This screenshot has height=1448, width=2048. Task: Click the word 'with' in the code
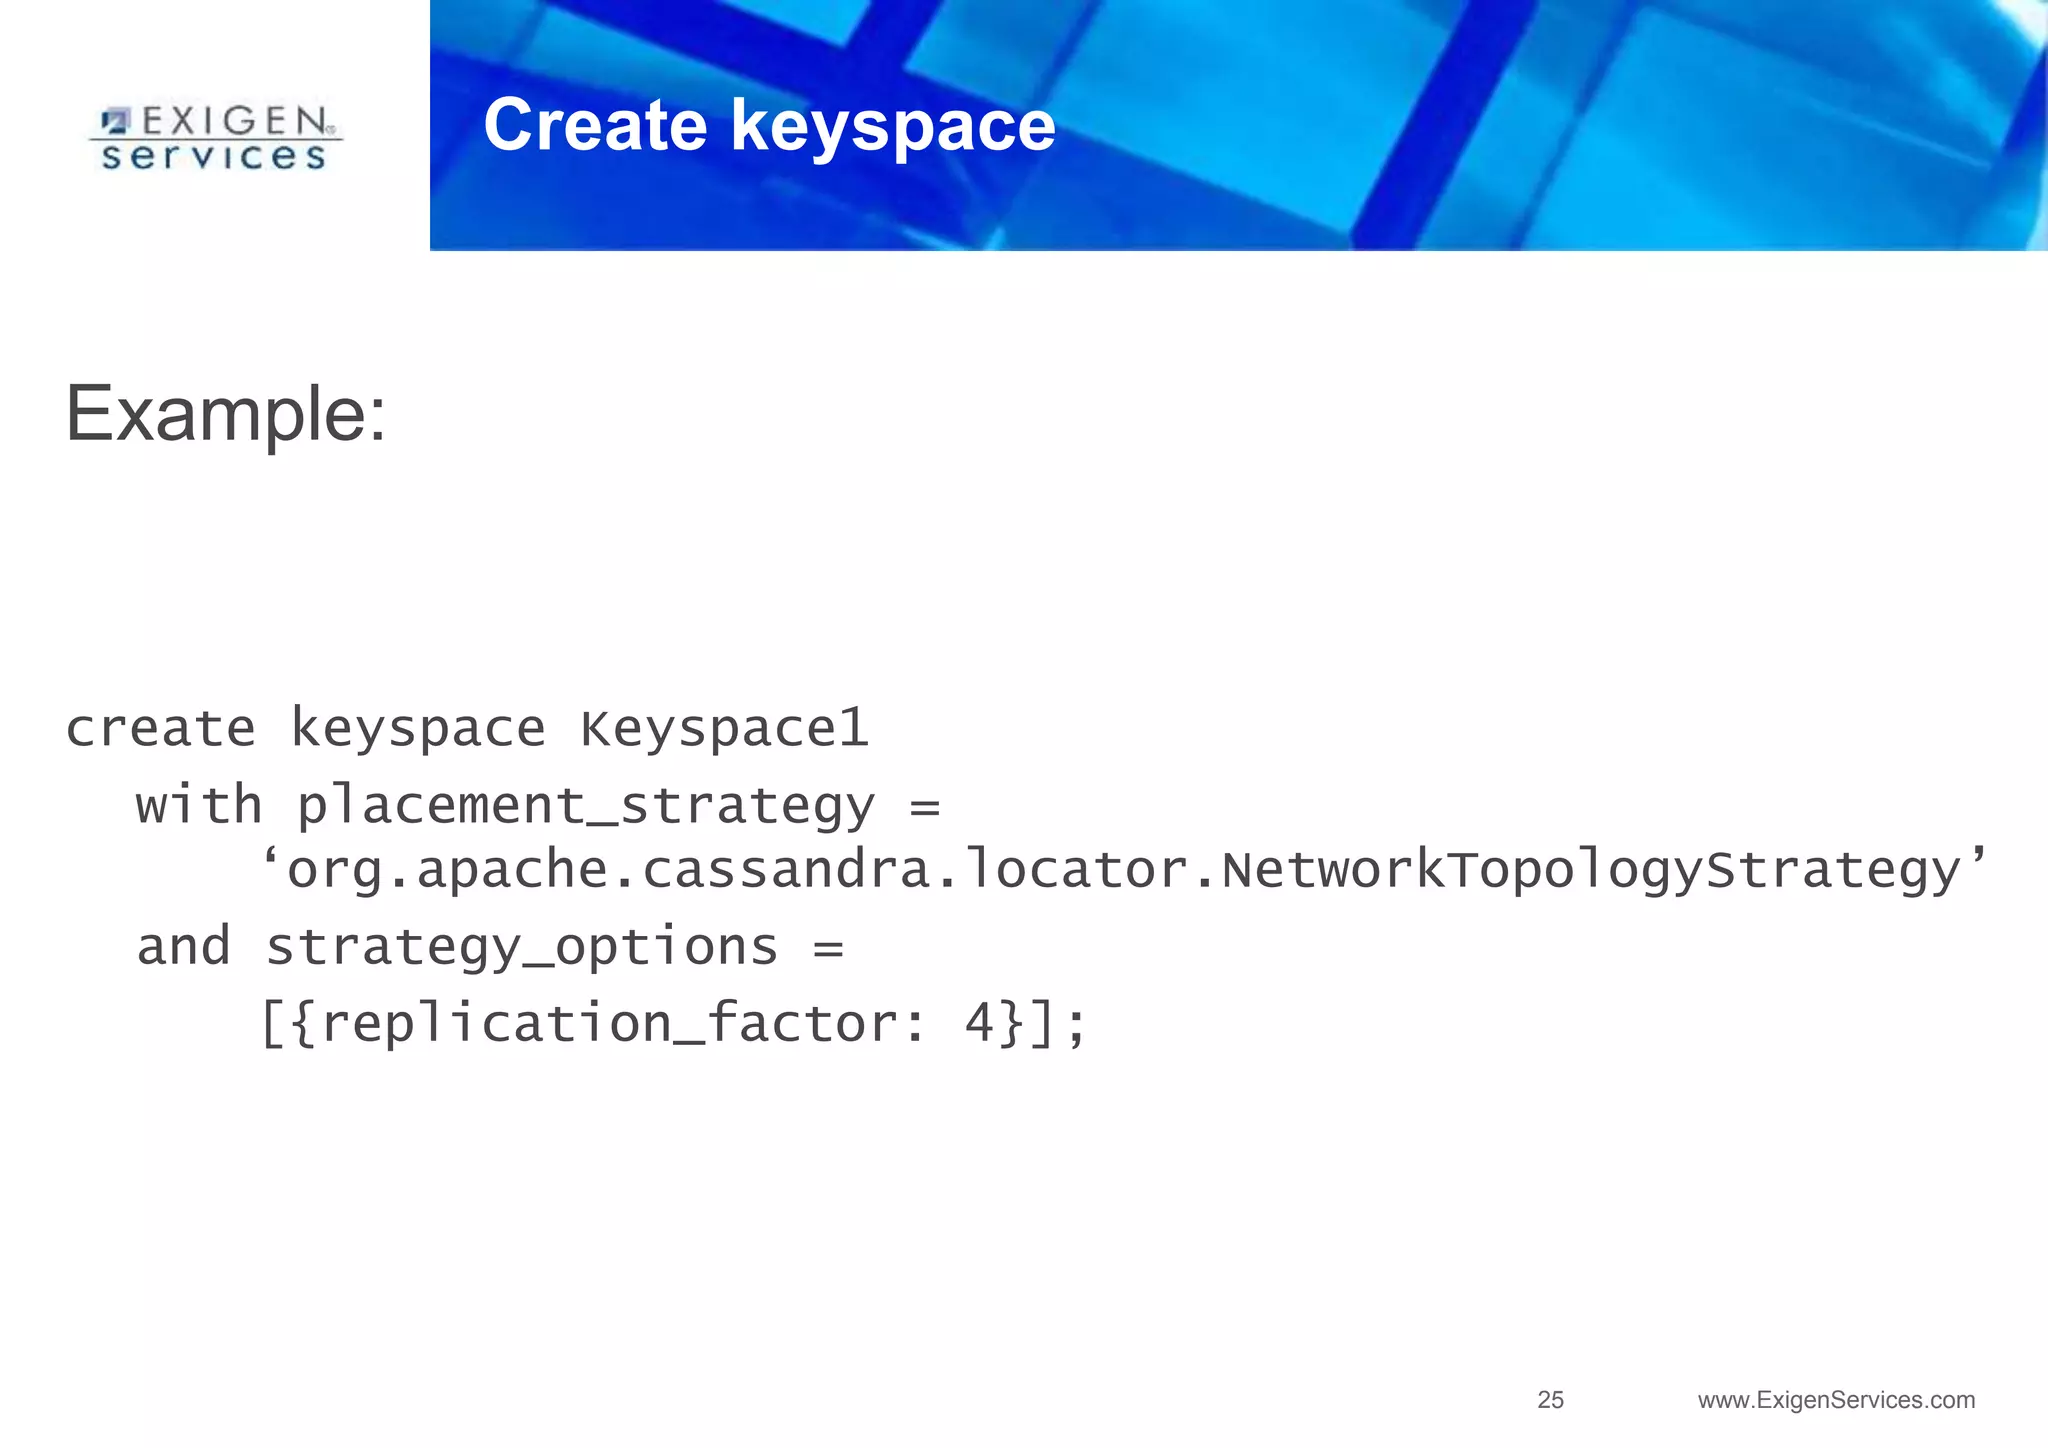pyautogui.click(x=199, y=806)
